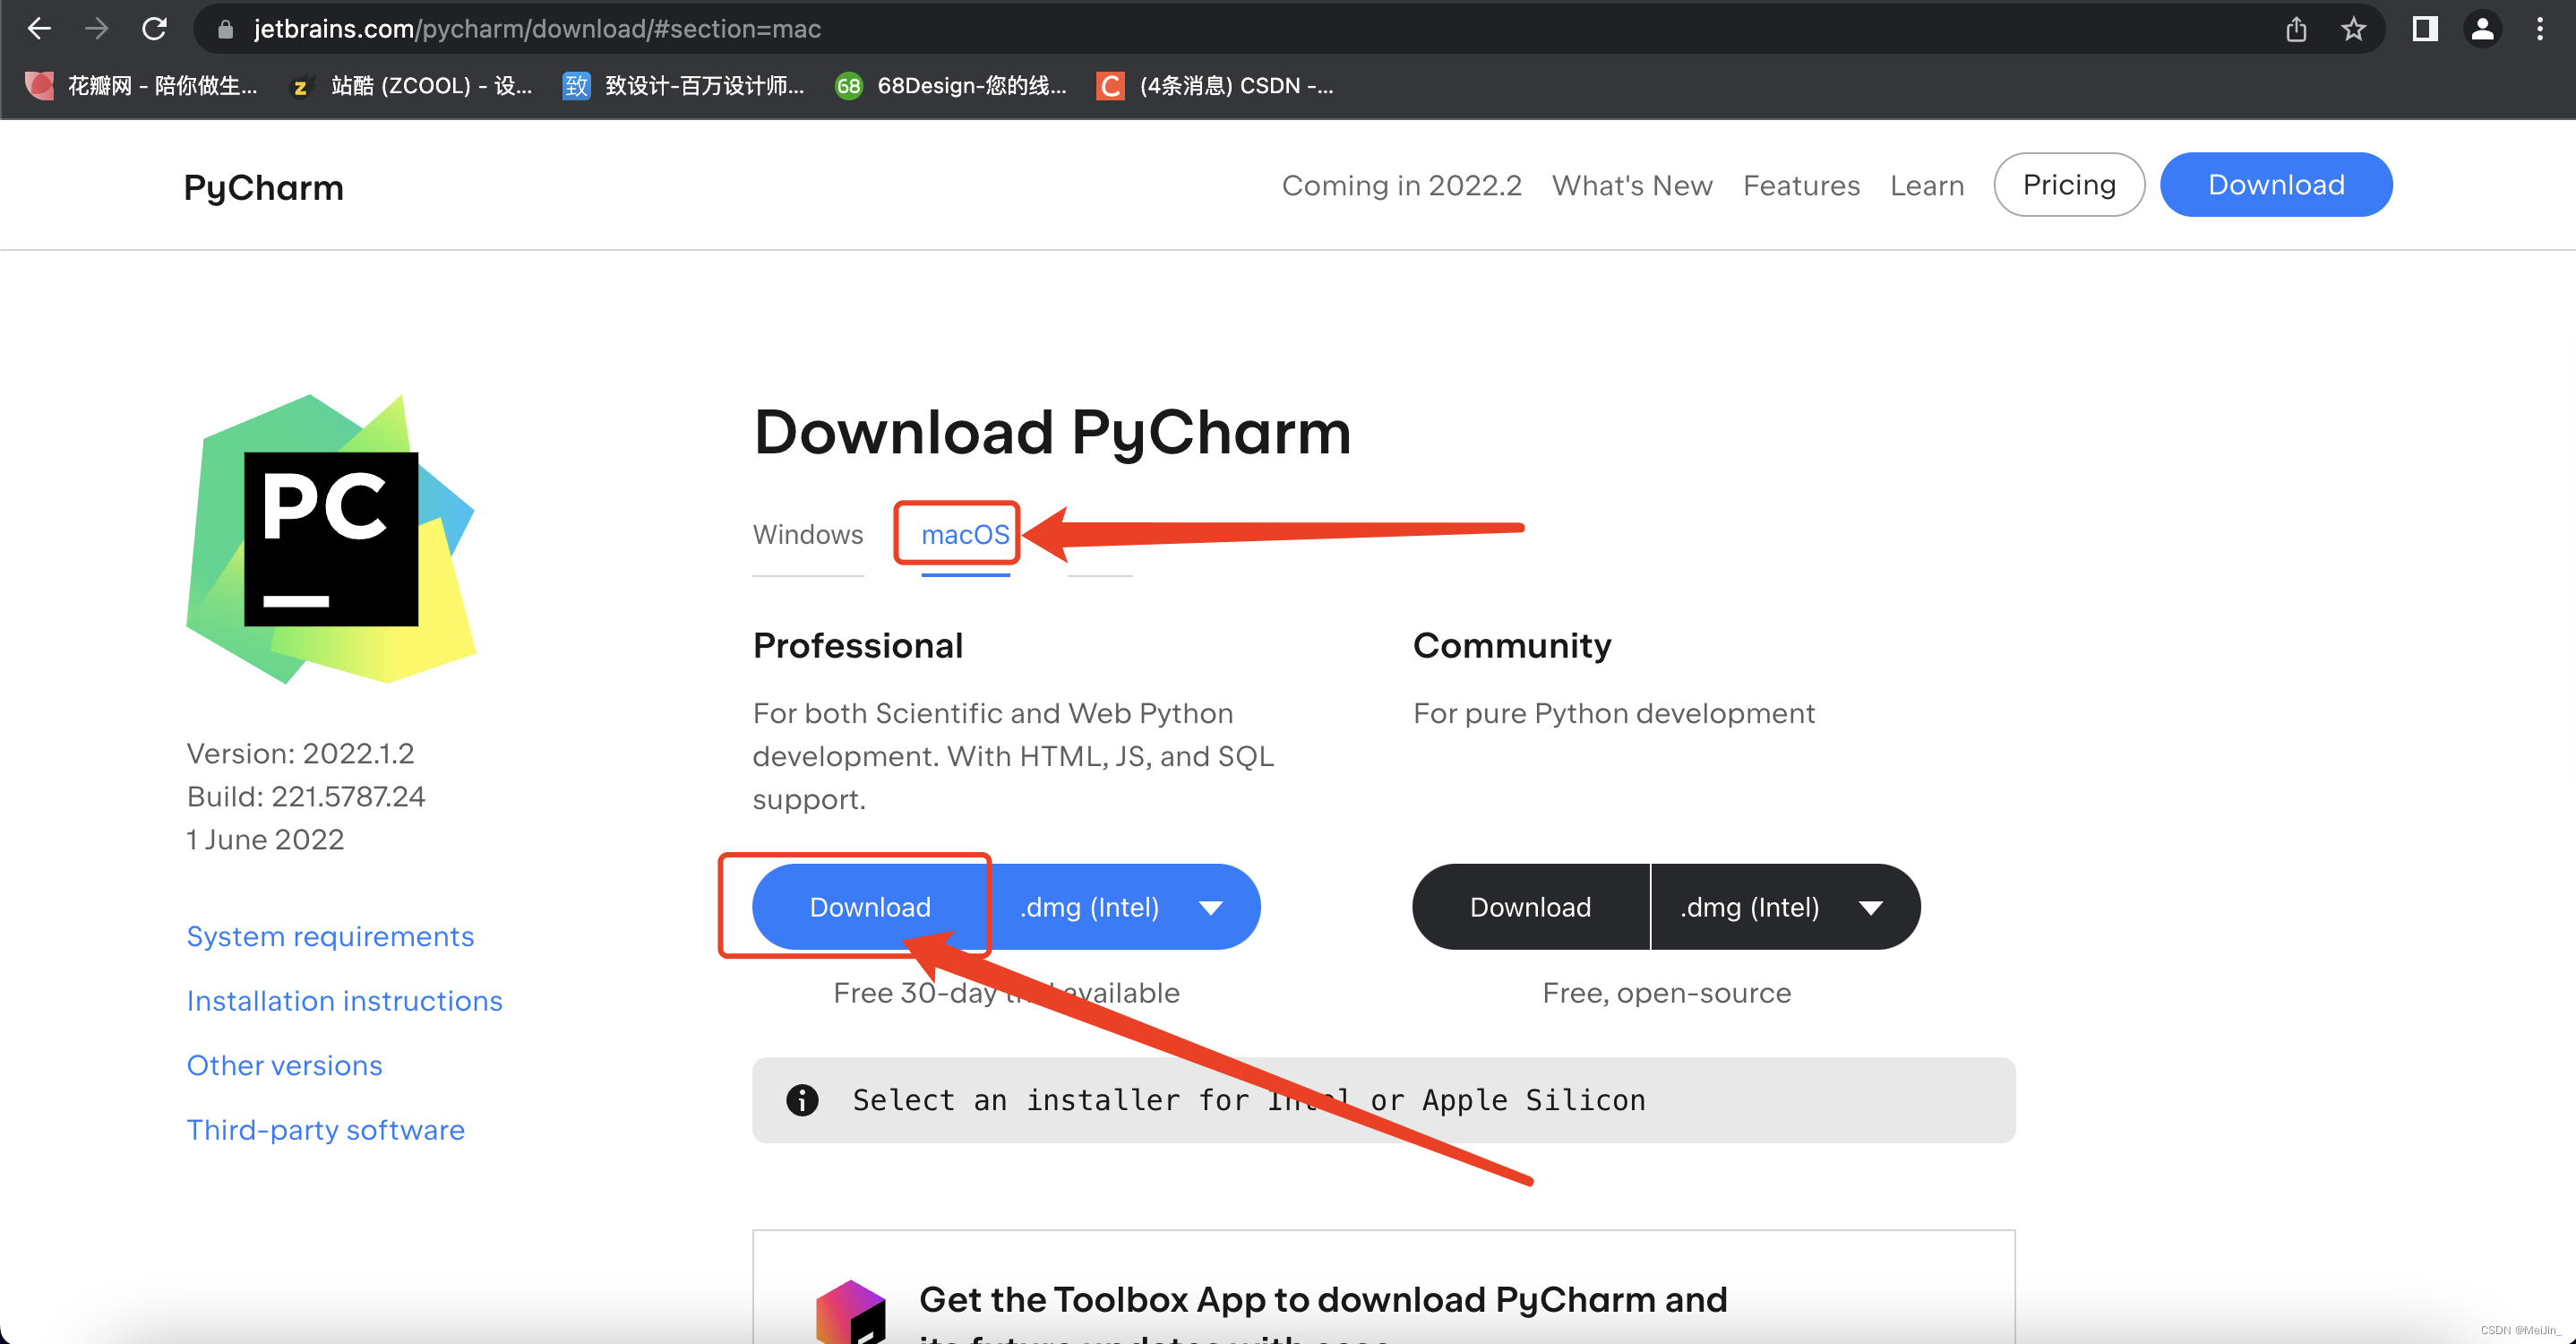Go back with the browser back arrow
Image resolution: width=2576 pixels, height=1344 pixels.
(x=39, y=29)
